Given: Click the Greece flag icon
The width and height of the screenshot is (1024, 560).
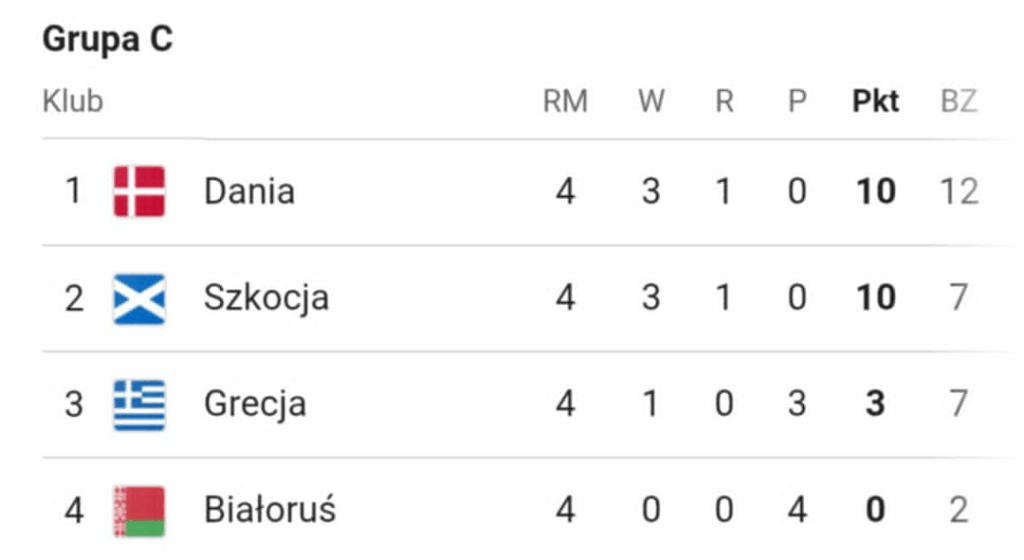Looking at the screenshot, I should (139, 405).
